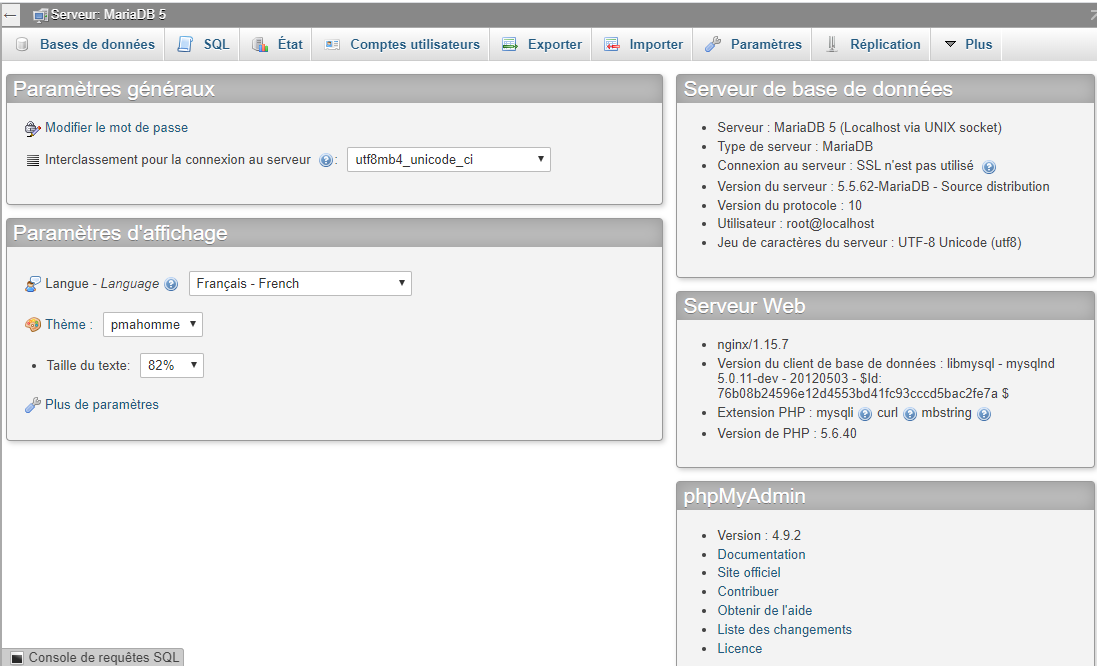This screenshot has height=666, width=1097.
Task: Open the Bases de données tab
Action: tap(85, 44)
